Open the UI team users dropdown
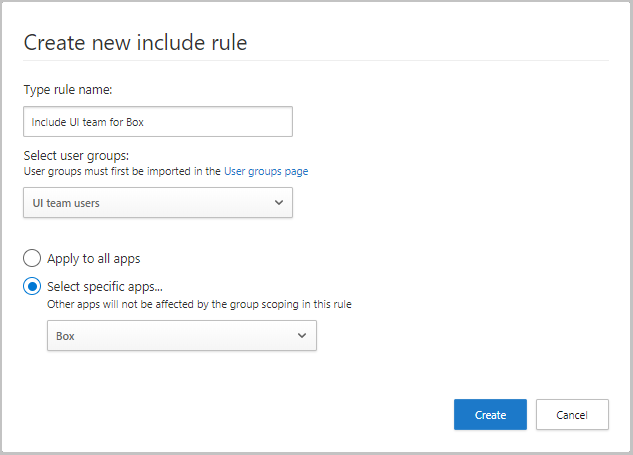Image resolution: width=633 pixels, height=455 pixels. tap(158, 203)
